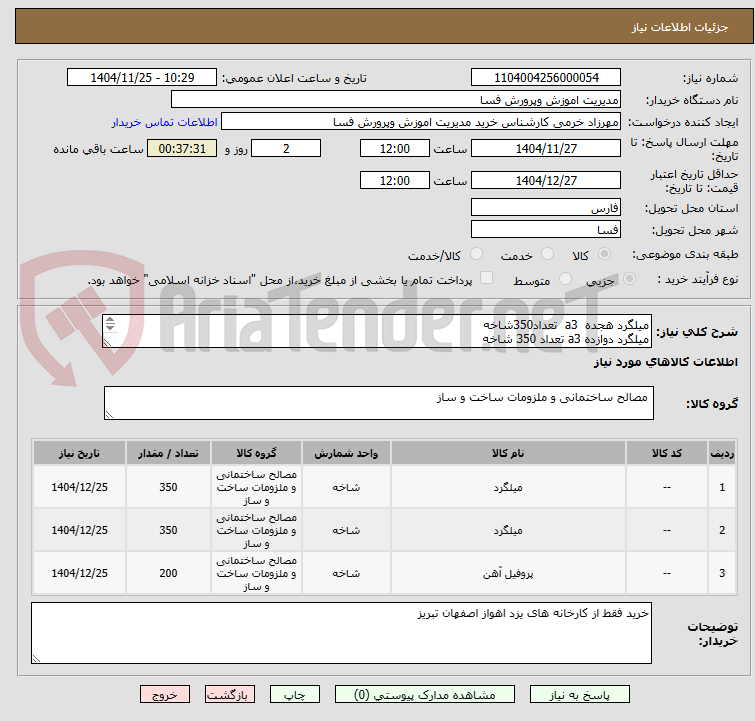Click quantity 350 in row 1

pyautogui.click(x=168, y=487)
